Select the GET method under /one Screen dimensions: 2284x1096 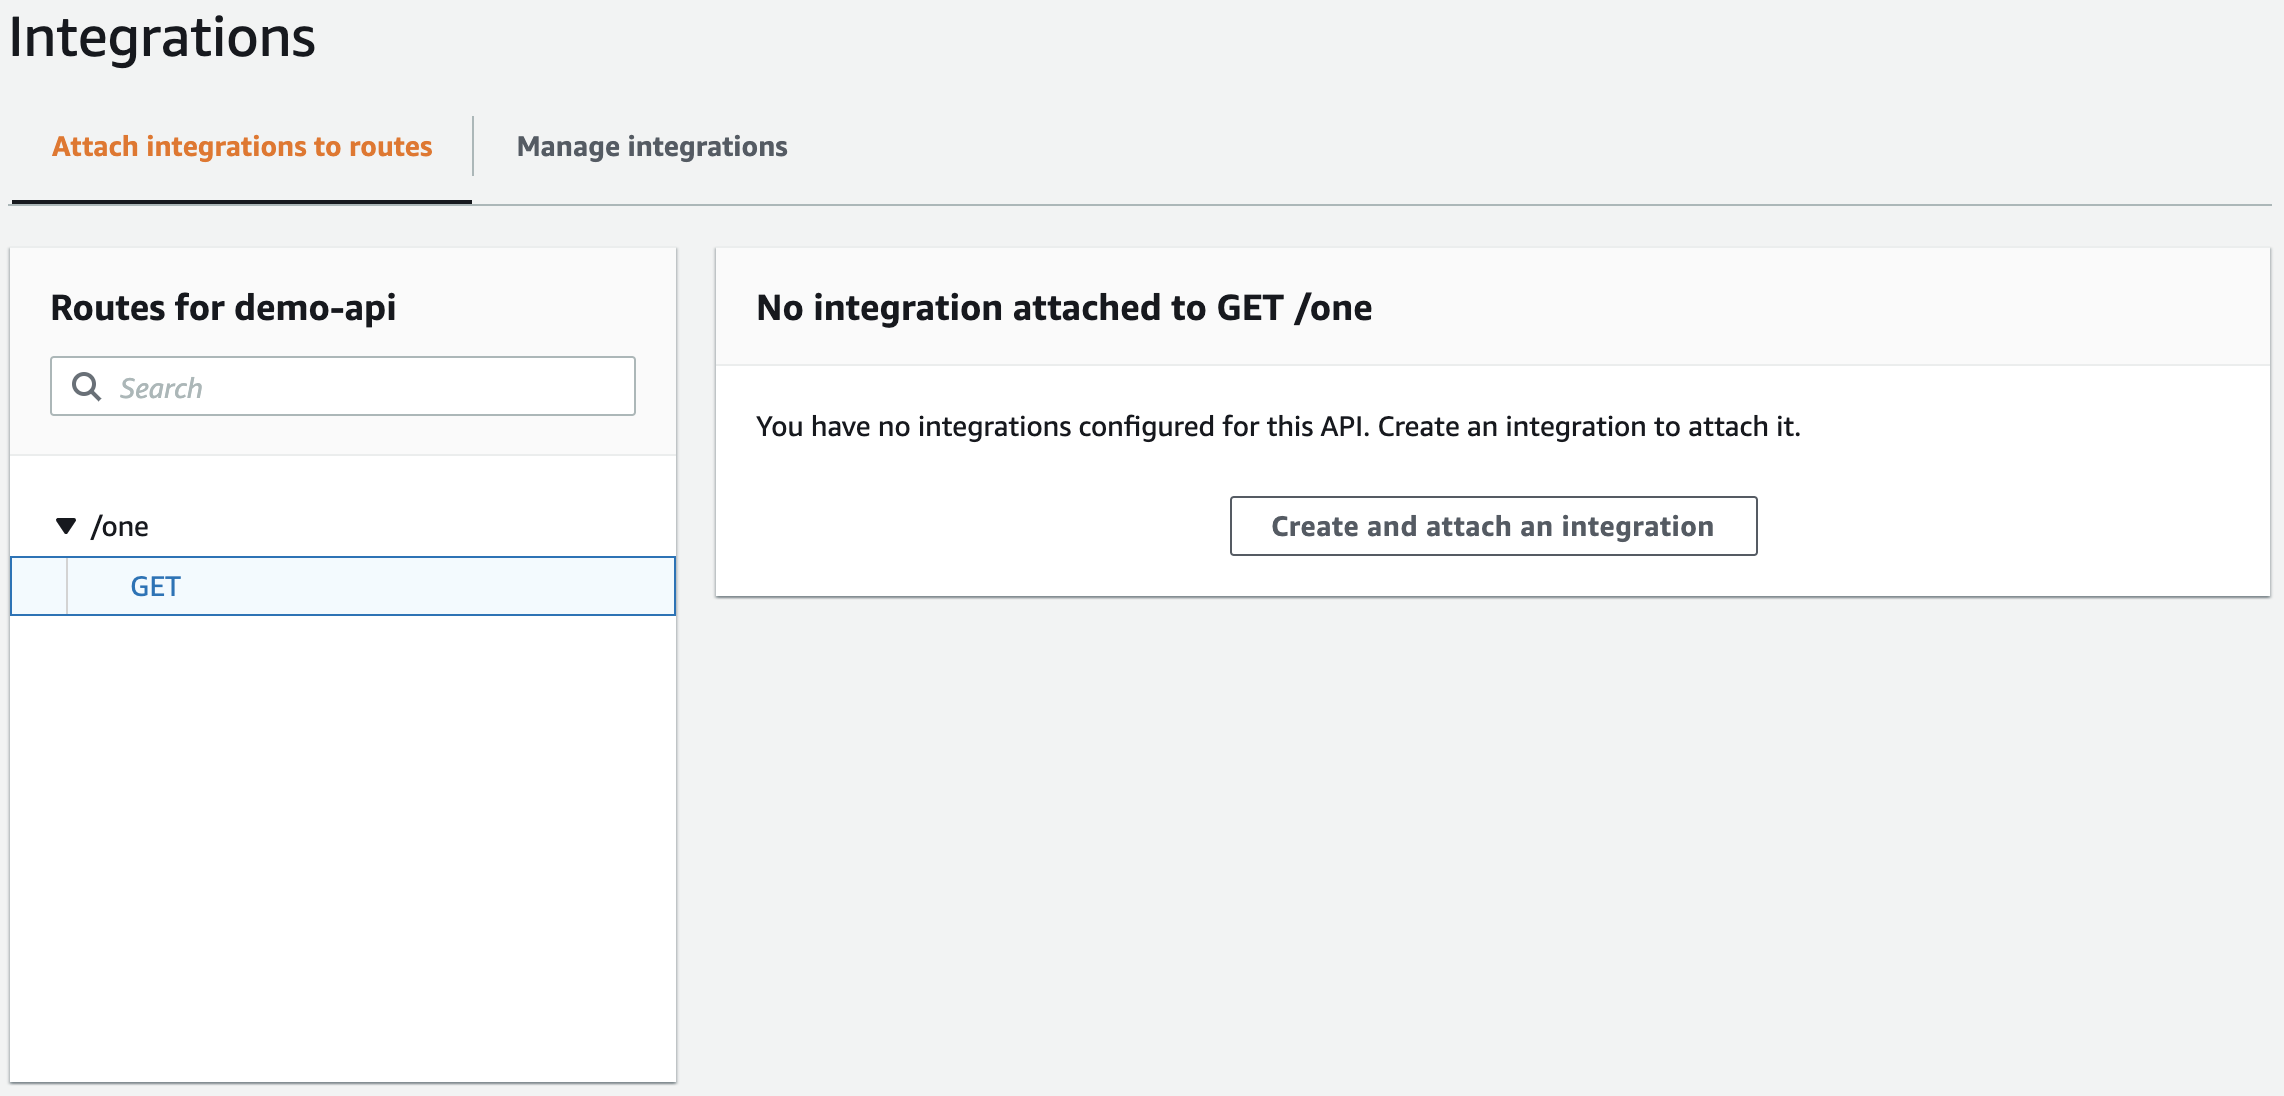[x=157, y=586]
